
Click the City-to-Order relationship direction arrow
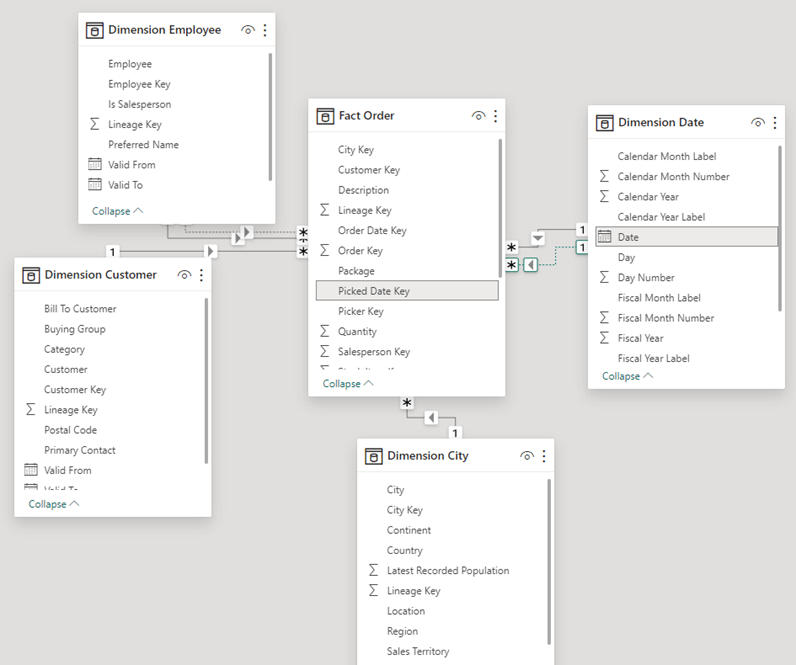coord(431,417)
